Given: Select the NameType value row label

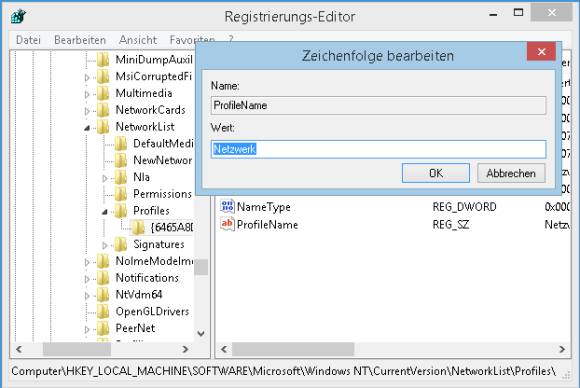Looking at the screenshot, I should pyautogui.click(x=263, y=207).
